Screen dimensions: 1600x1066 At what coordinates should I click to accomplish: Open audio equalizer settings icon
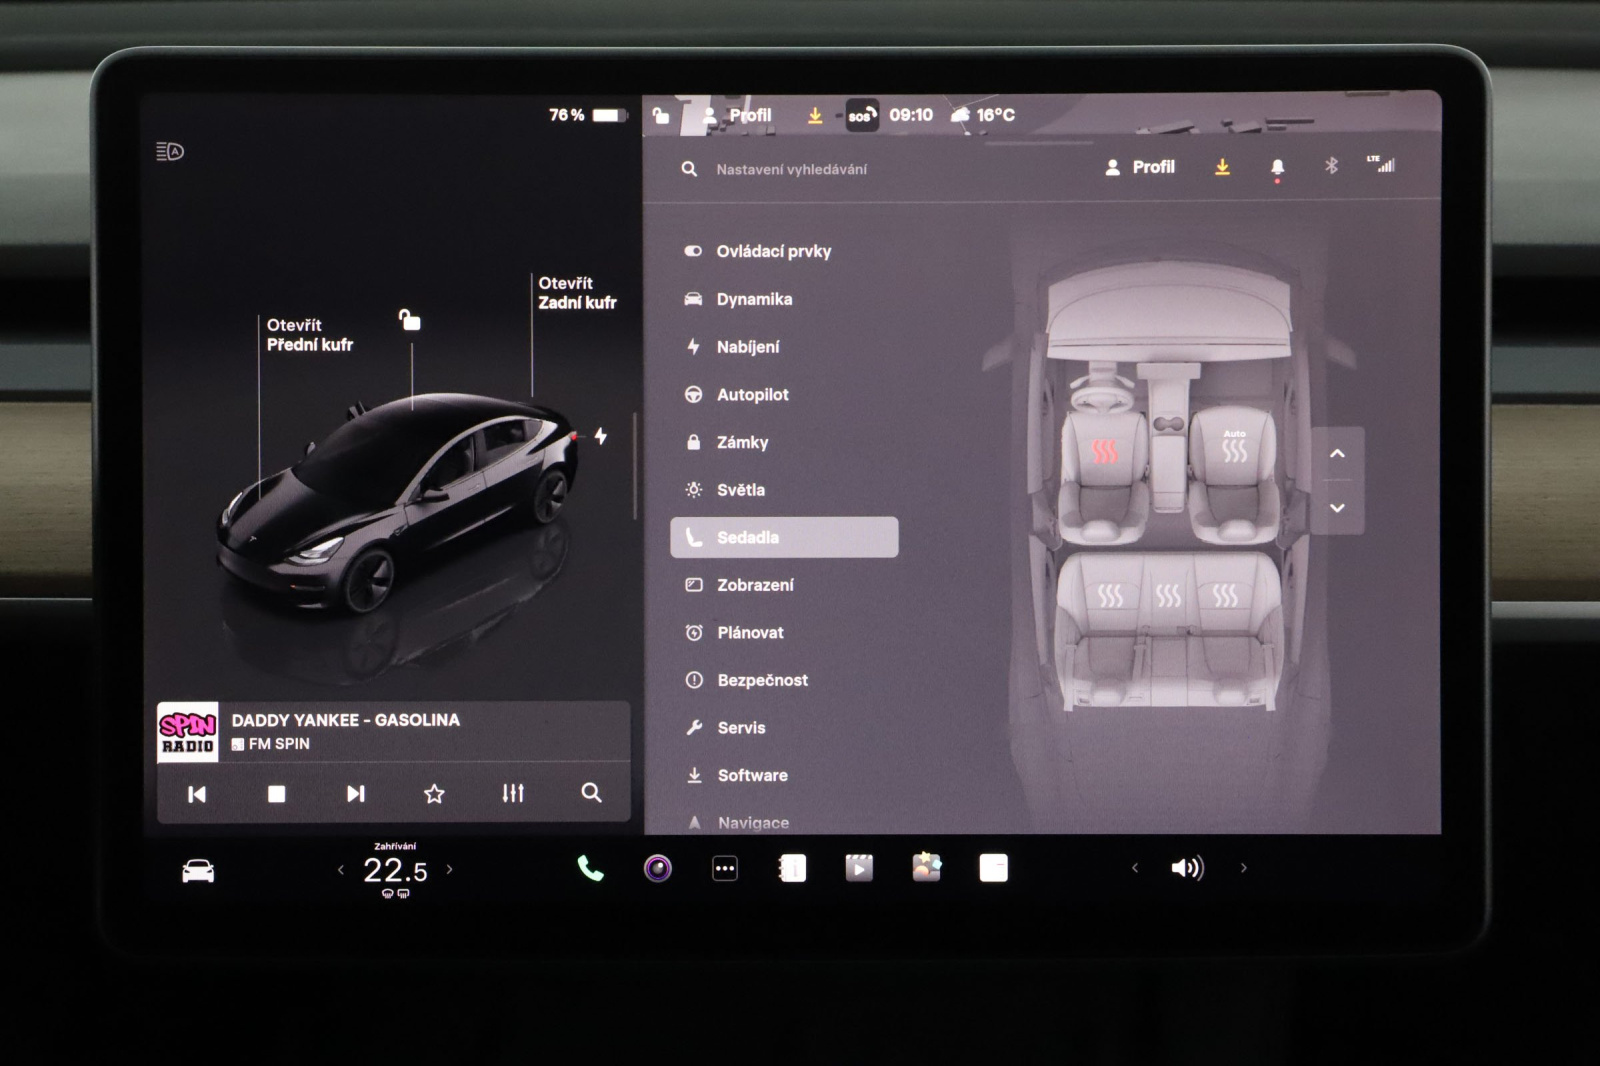[513, 793]
